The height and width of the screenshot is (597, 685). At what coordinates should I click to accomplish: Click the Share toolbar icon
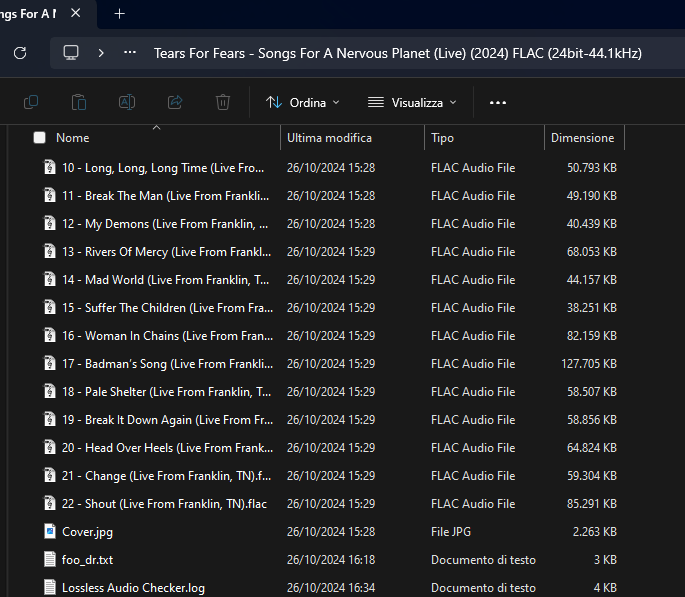click(x=175, y=103)
